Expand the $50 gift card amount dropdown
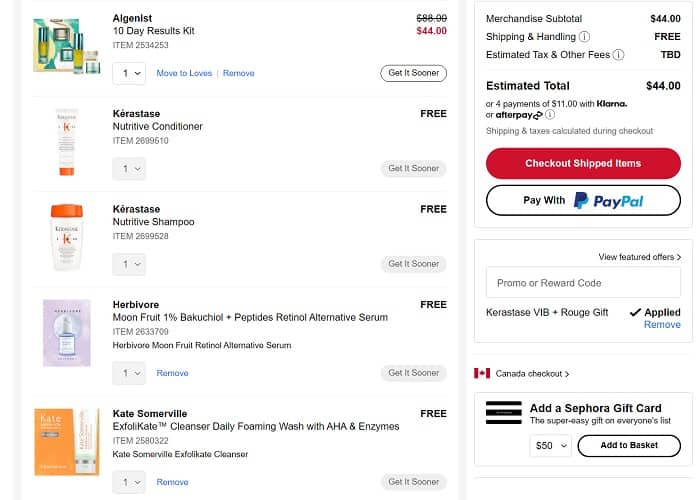The width and height of the screenshot is (700, 500). [x=550, y=445]
